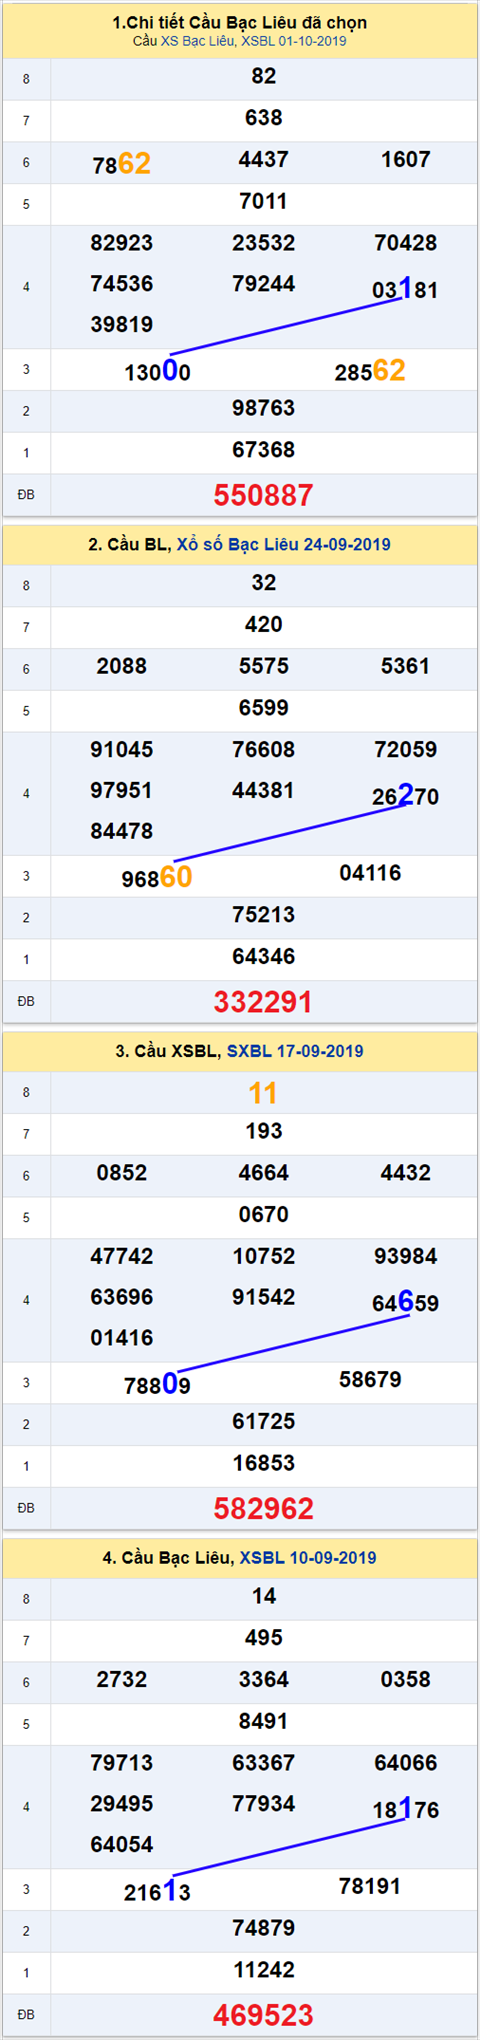The width and height of the screenshot is (480, 2040).
Task: Select special prize number 582962
Action: coord(264,1508)
